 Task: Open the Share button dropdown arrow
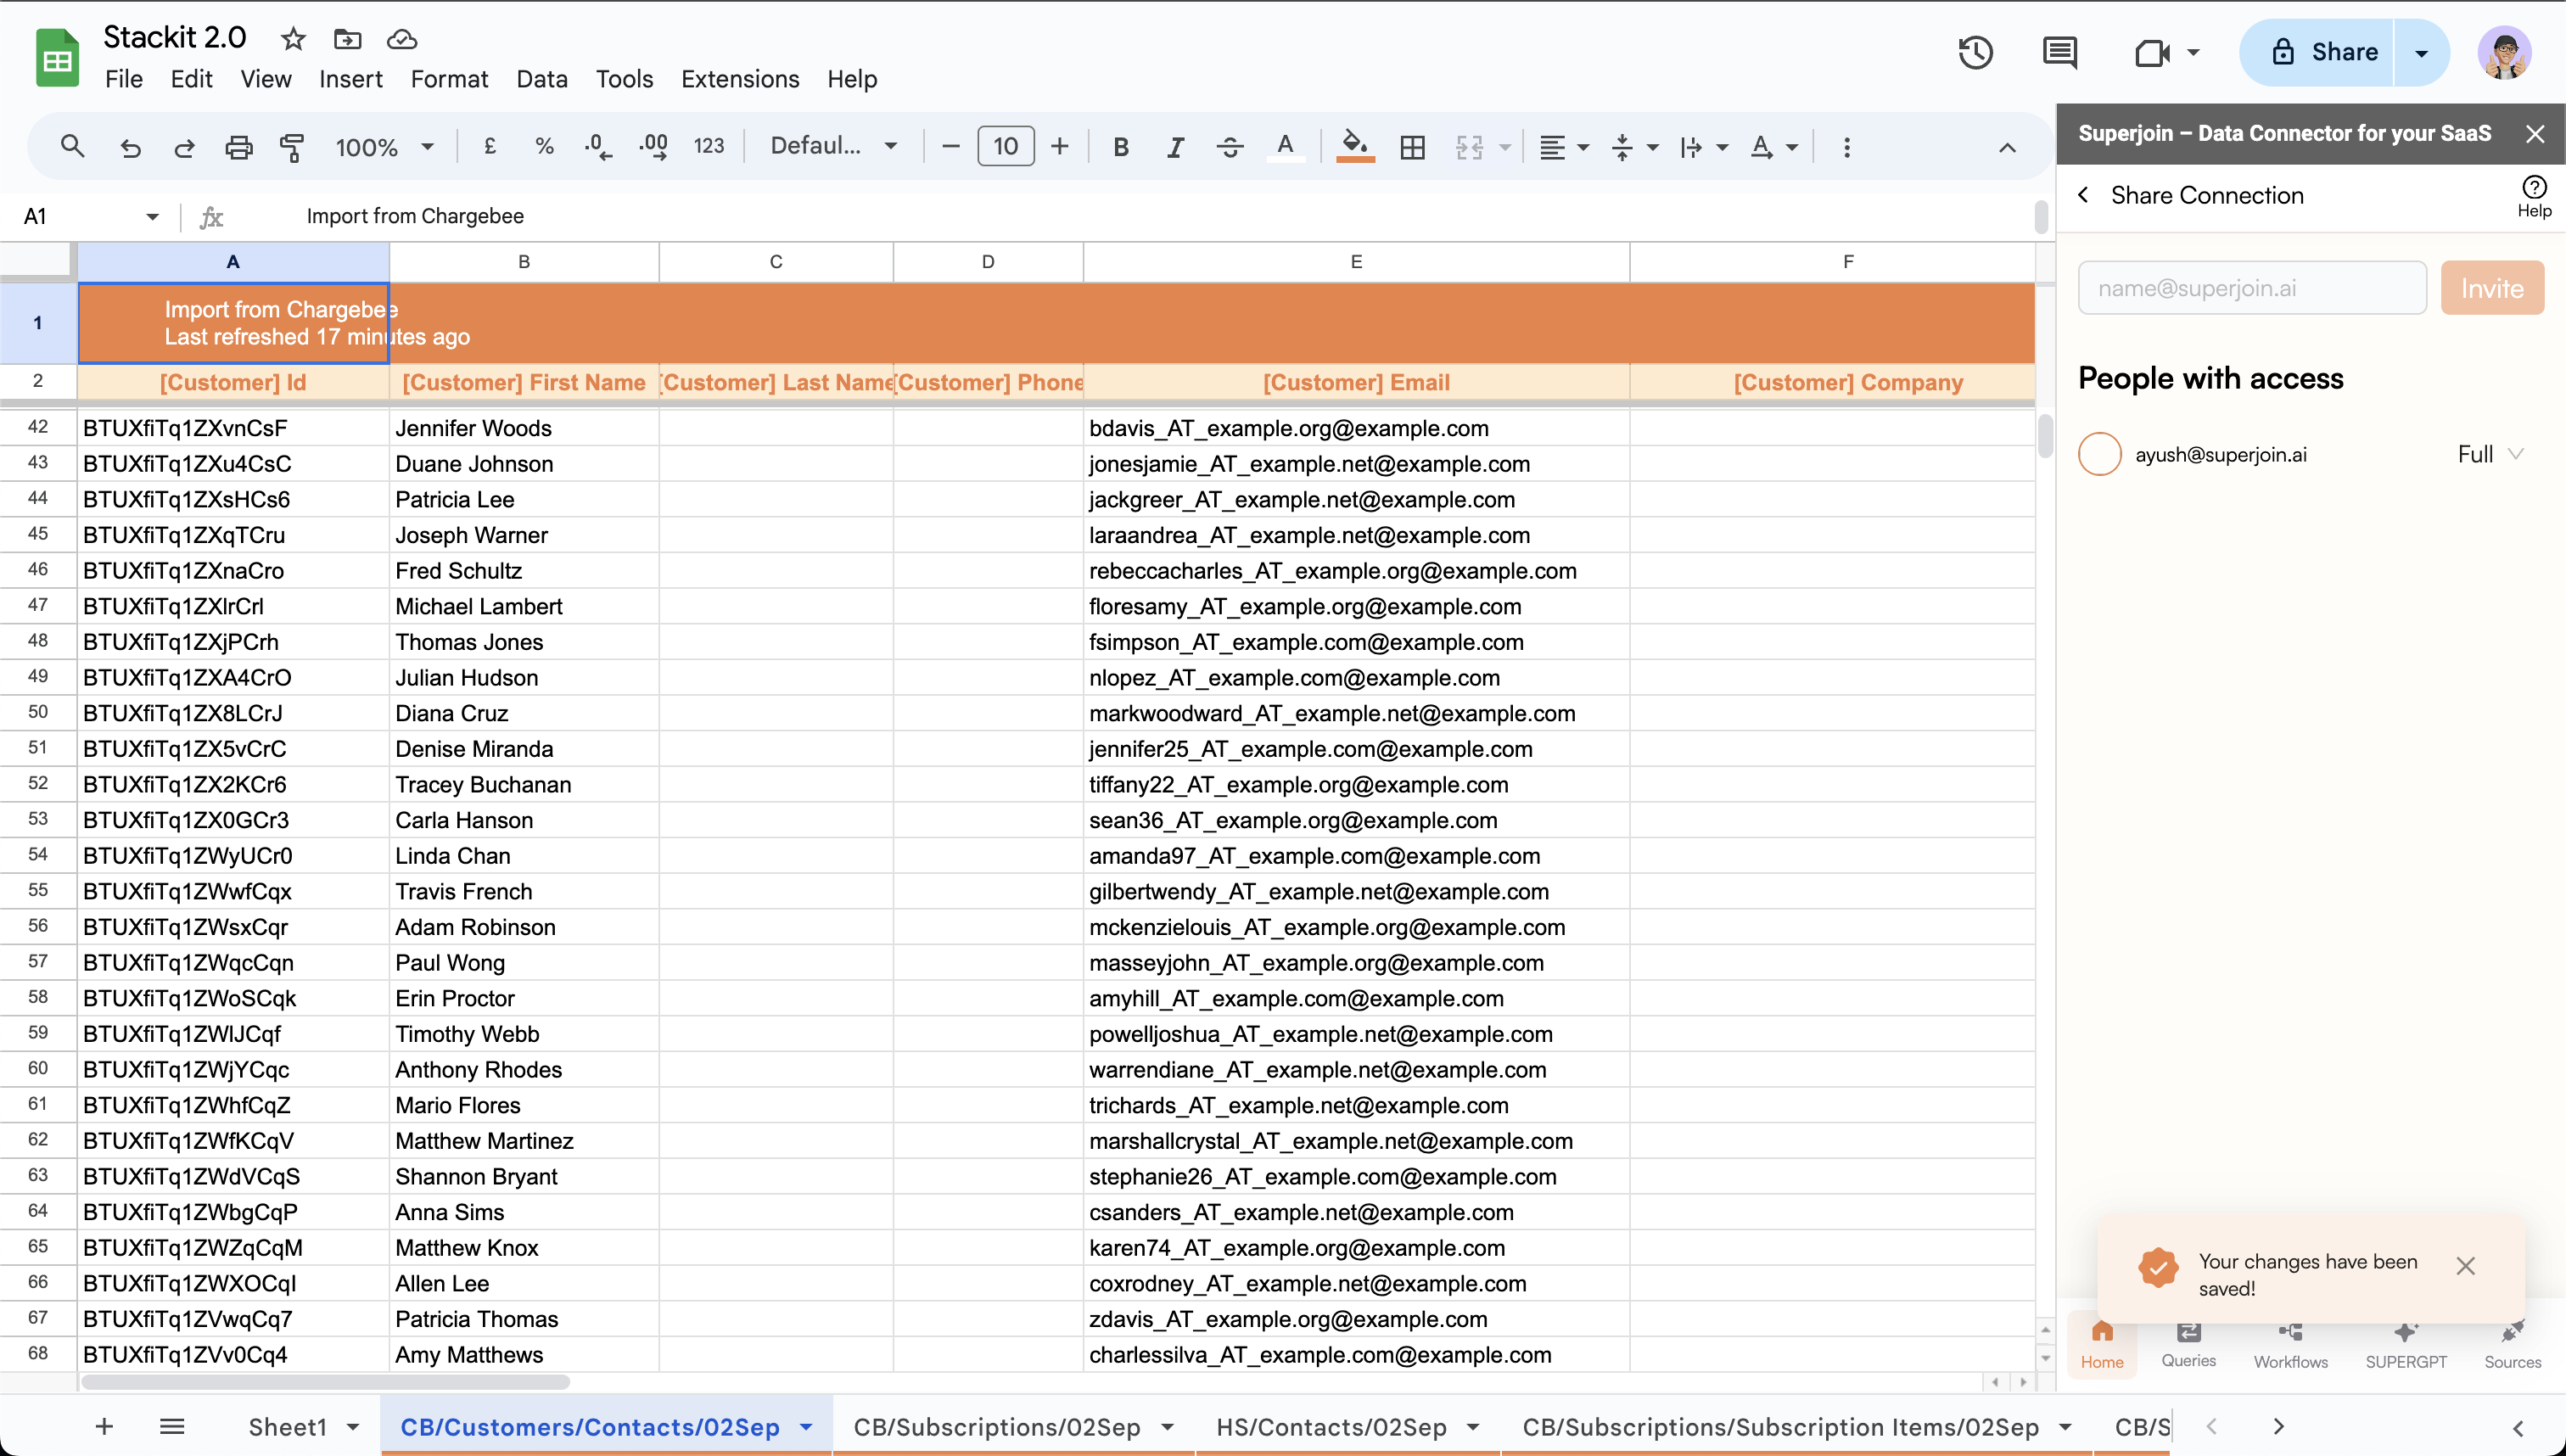click(2421, 52)
